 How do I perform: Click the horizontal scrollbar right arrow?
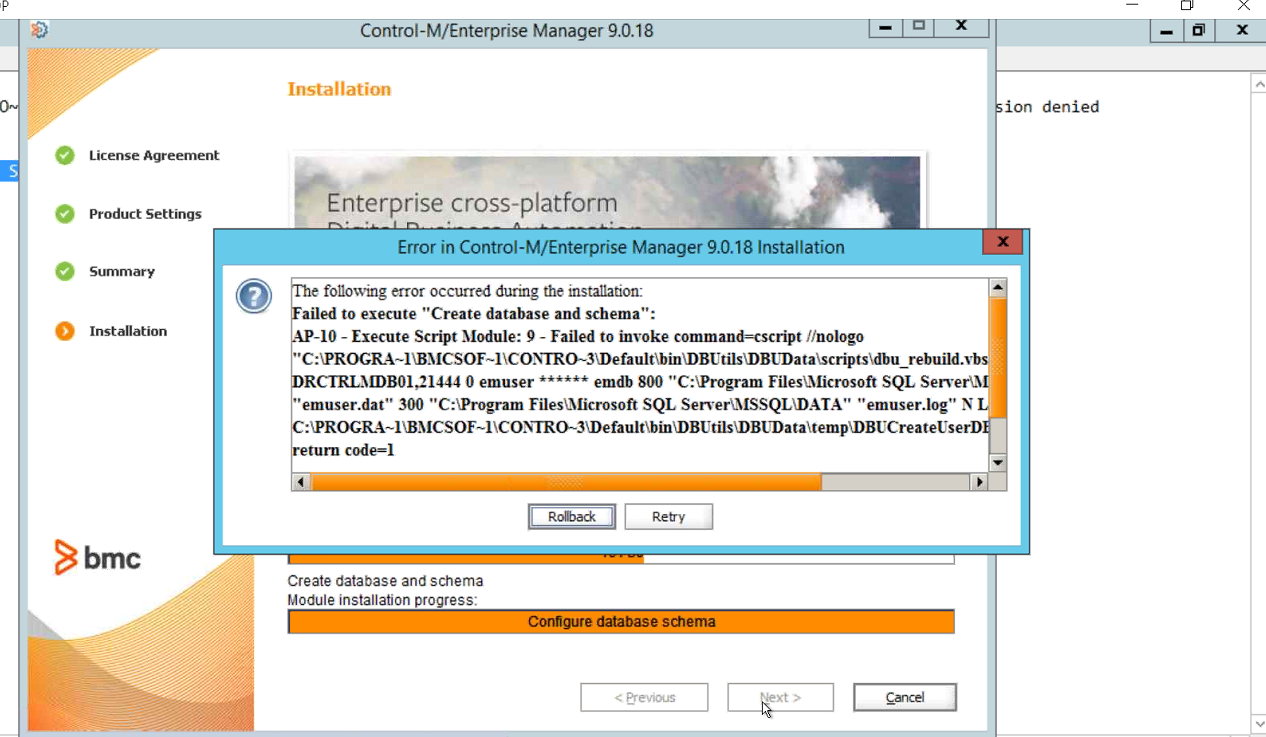(x=979, y=482)
